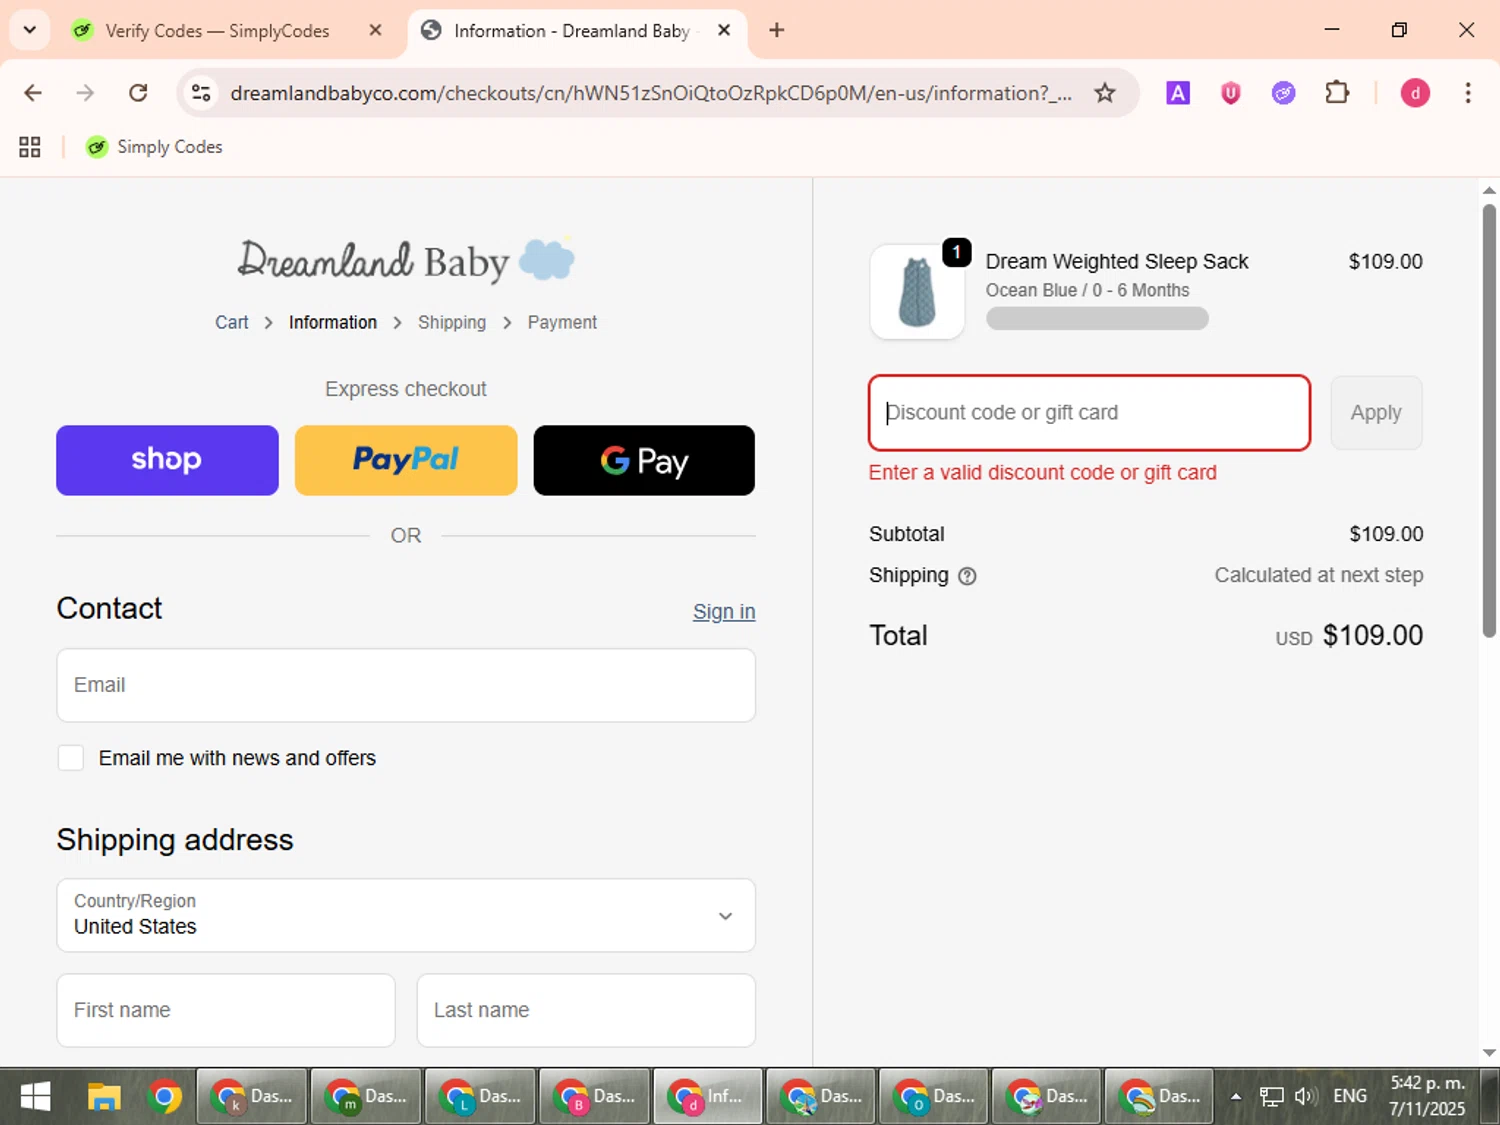Open the volume tray icon
Viewport: 1500px width, 1125px height.
click(x=1305, y=1097)
